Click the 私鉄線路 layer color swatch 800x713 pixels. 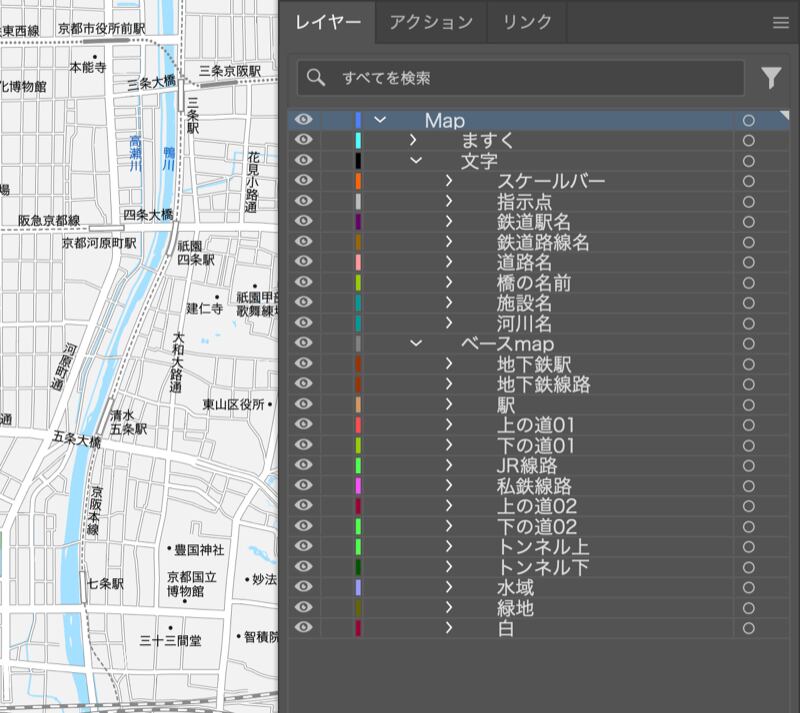pos(358,486)
